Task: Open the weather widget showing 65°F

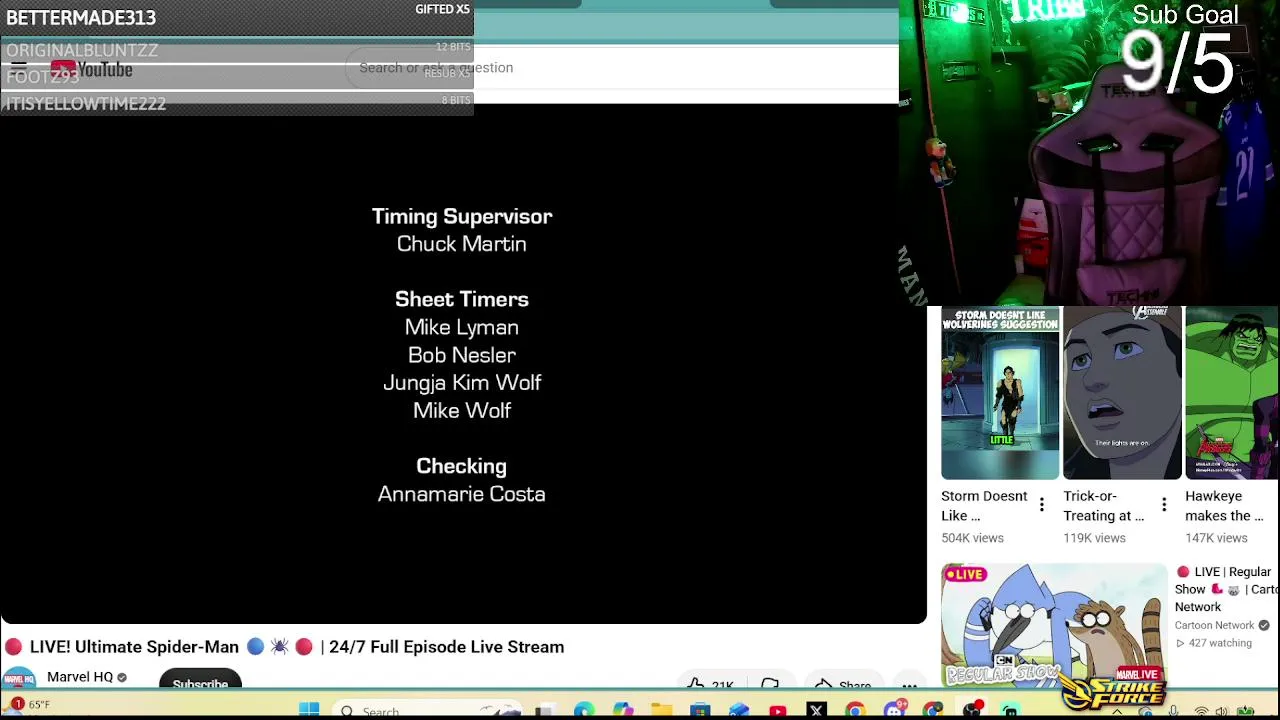Action: click(28, 705)
